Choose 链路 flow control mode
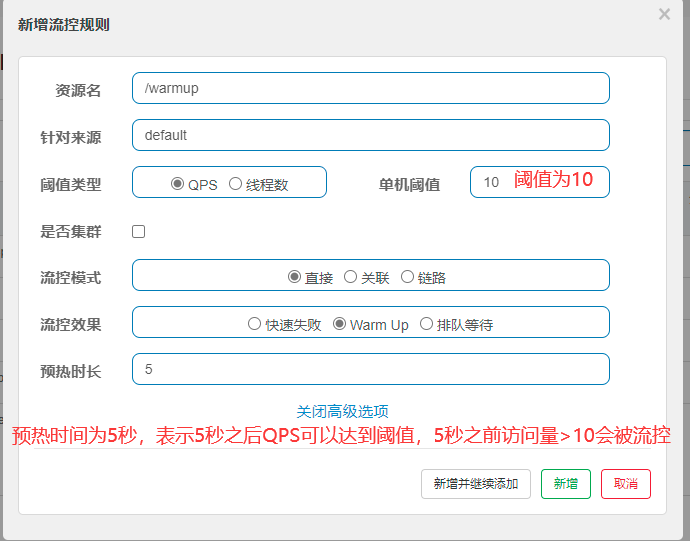The width and height of the screenshot is (690, 541). [408, 277]
